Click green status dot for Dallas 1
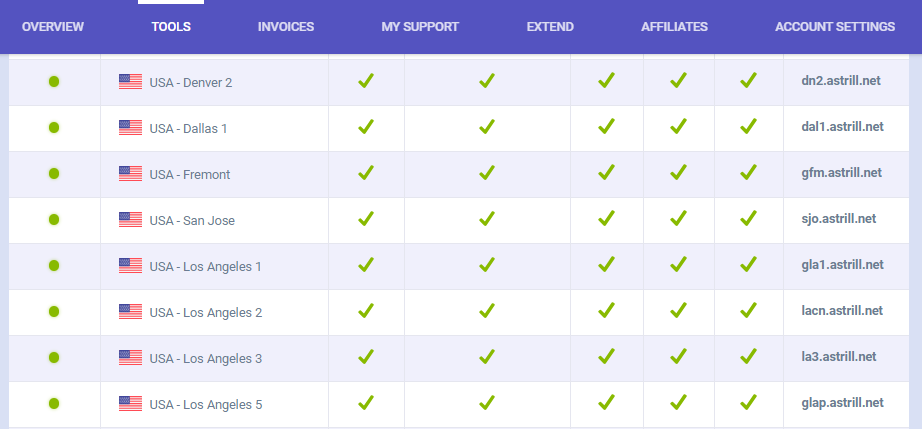 click(54, 128)
